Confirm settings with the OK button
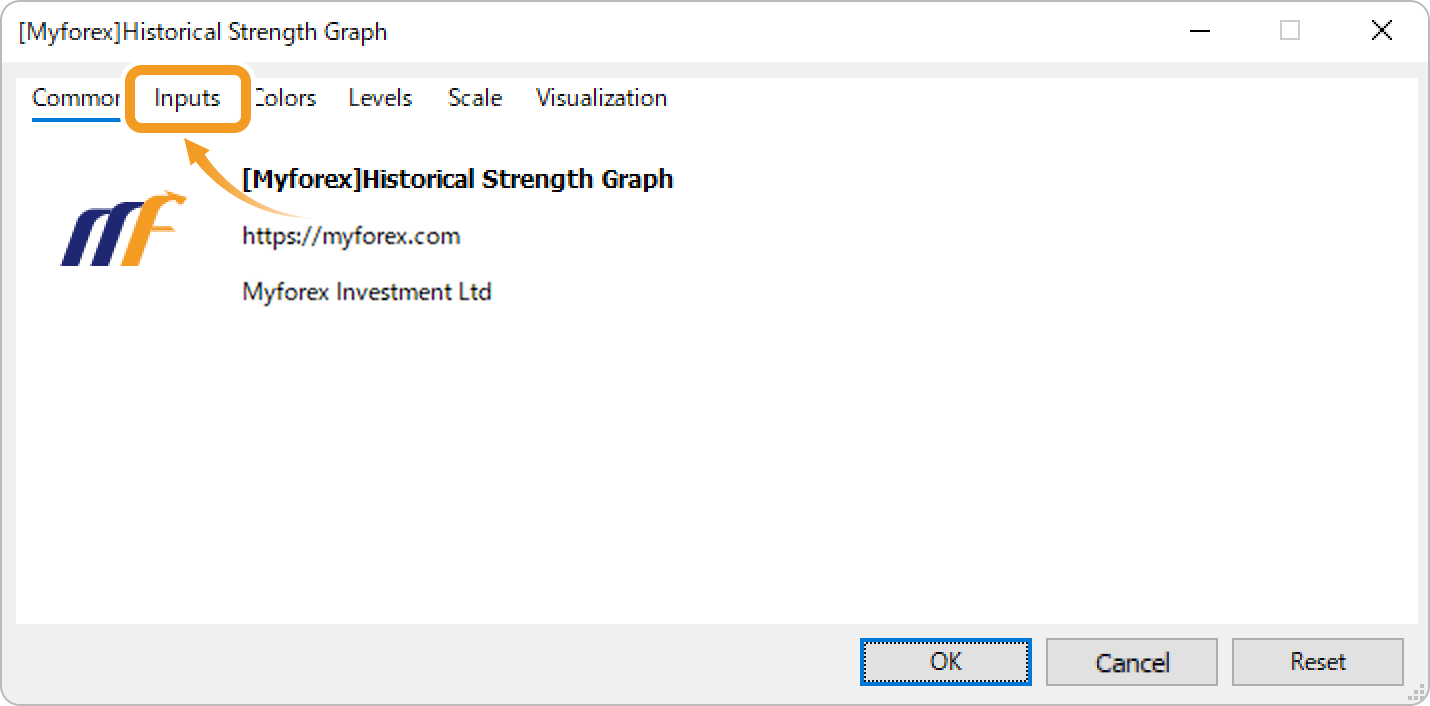The image size is (1430, 706). [x=944, y=661]
